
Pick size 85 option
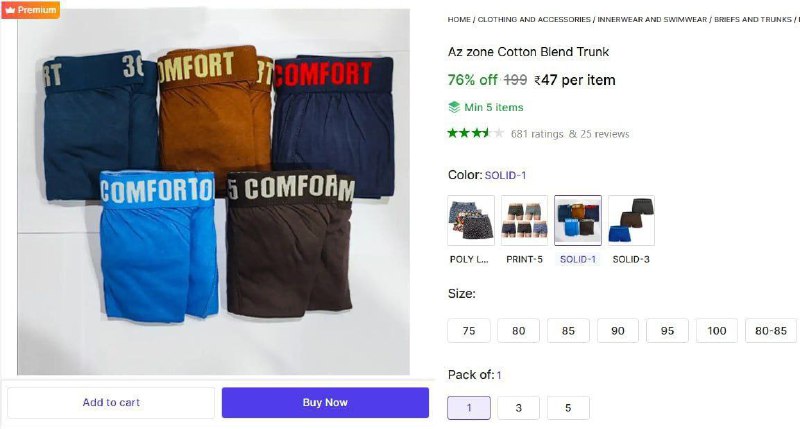tap(568, 330)
